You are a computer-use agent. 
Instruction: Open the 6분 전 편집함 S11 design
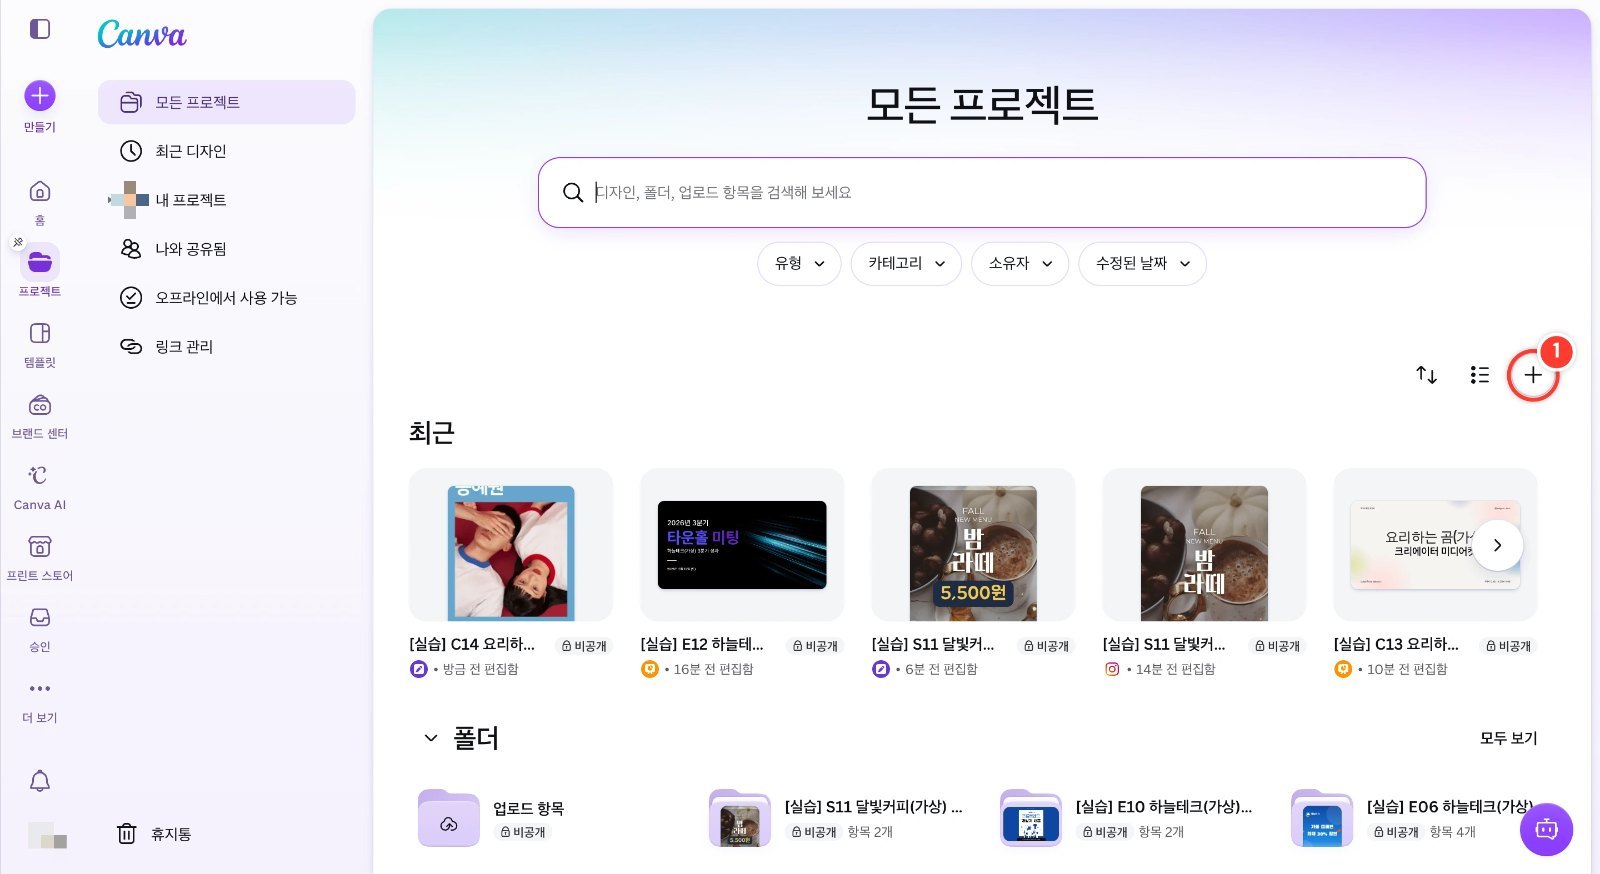point(973,545)
